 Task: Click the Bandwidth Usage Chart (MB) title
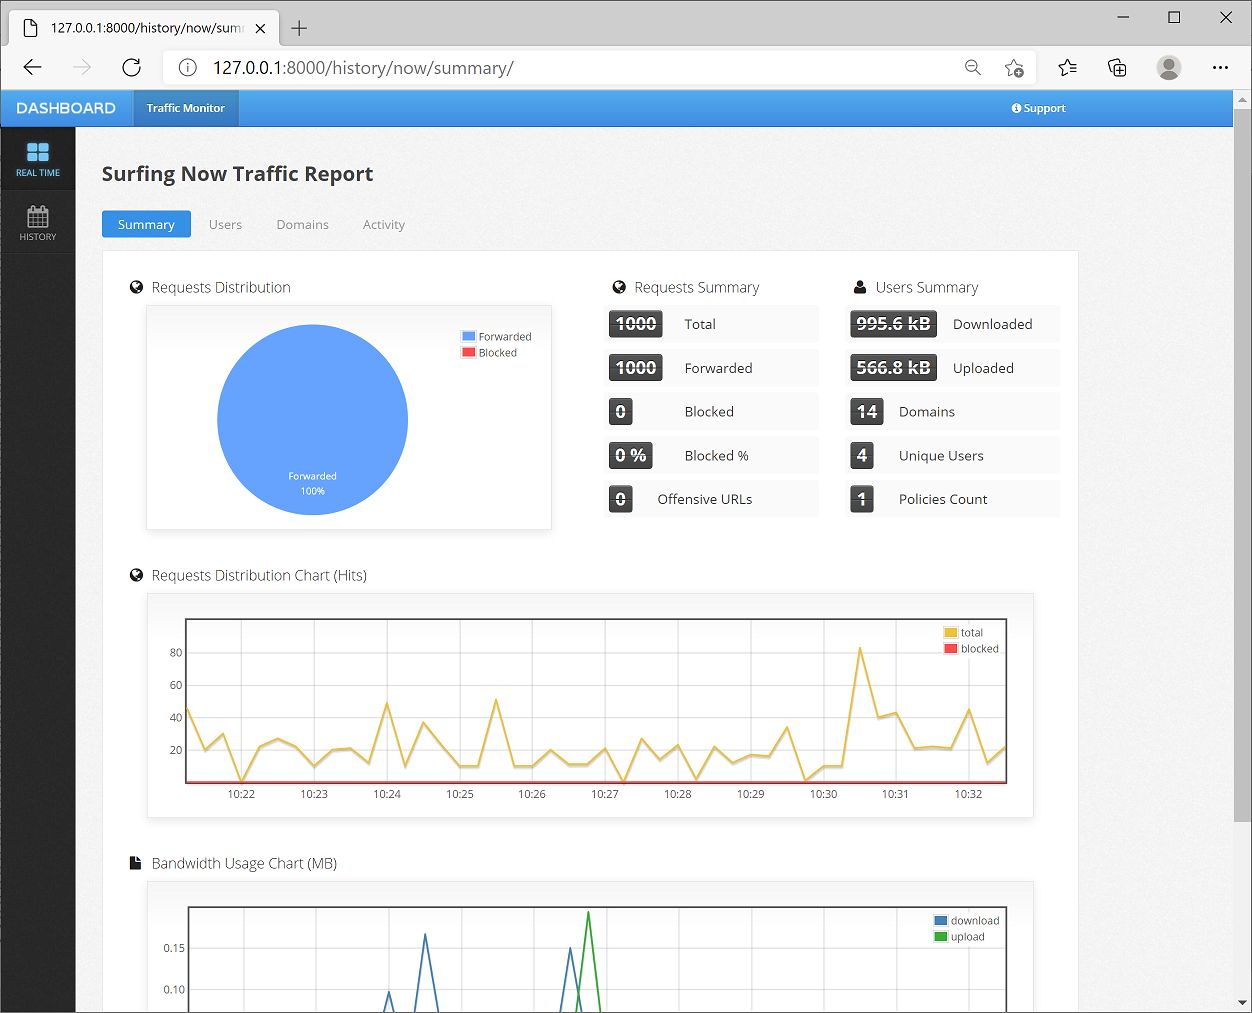click(244, 863)
